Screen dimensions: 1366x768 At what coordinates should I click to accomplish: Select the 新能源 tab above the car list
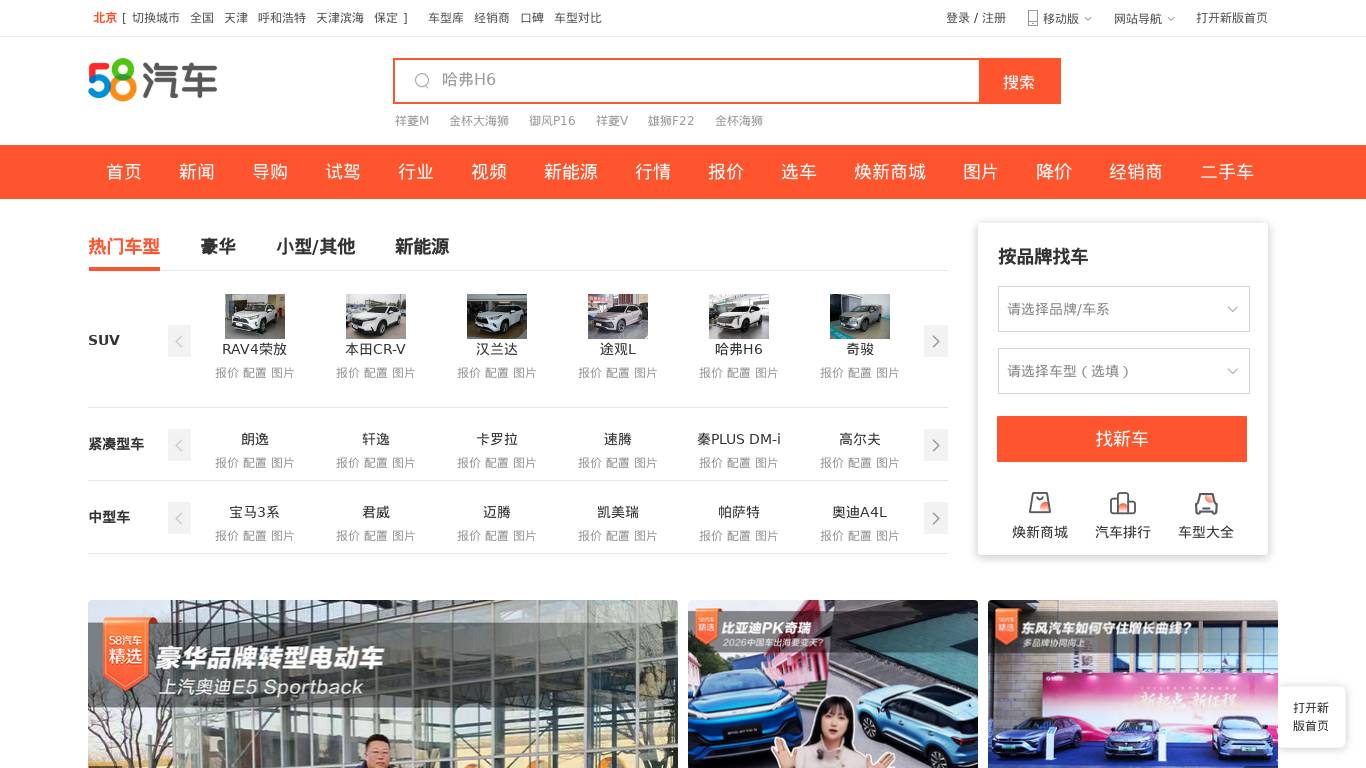pyautogui.click(x=422, y=247)
